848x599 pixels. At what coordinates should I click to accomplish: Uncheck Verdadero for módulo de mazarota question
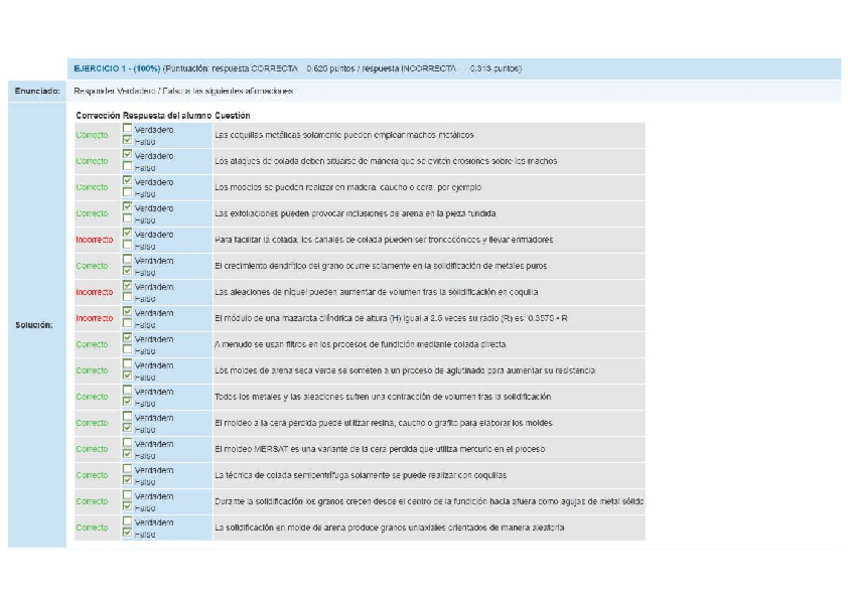tap(126, 312)
